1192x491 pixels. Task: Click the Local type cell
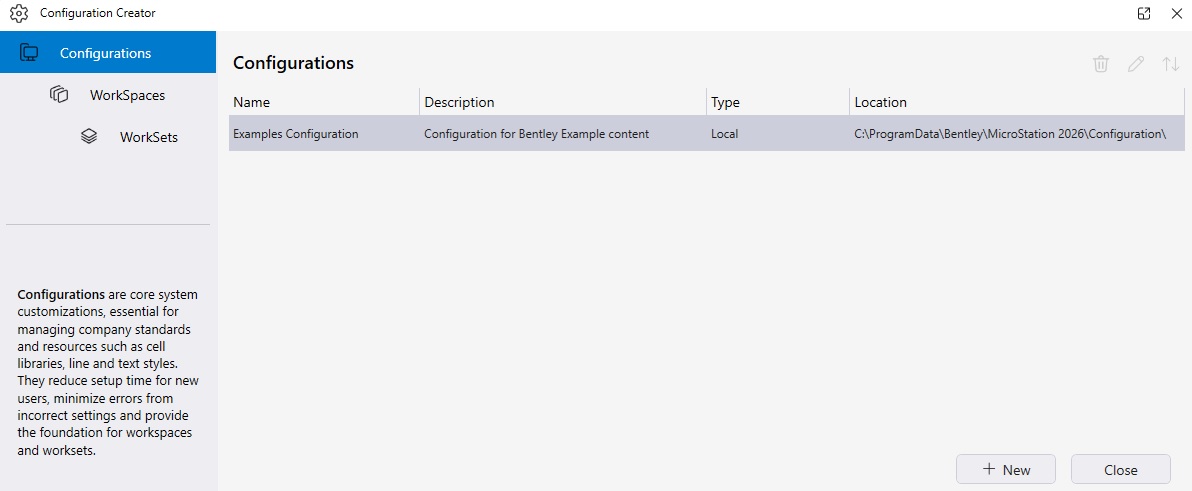pyautogui.click(x=725, y=134)
